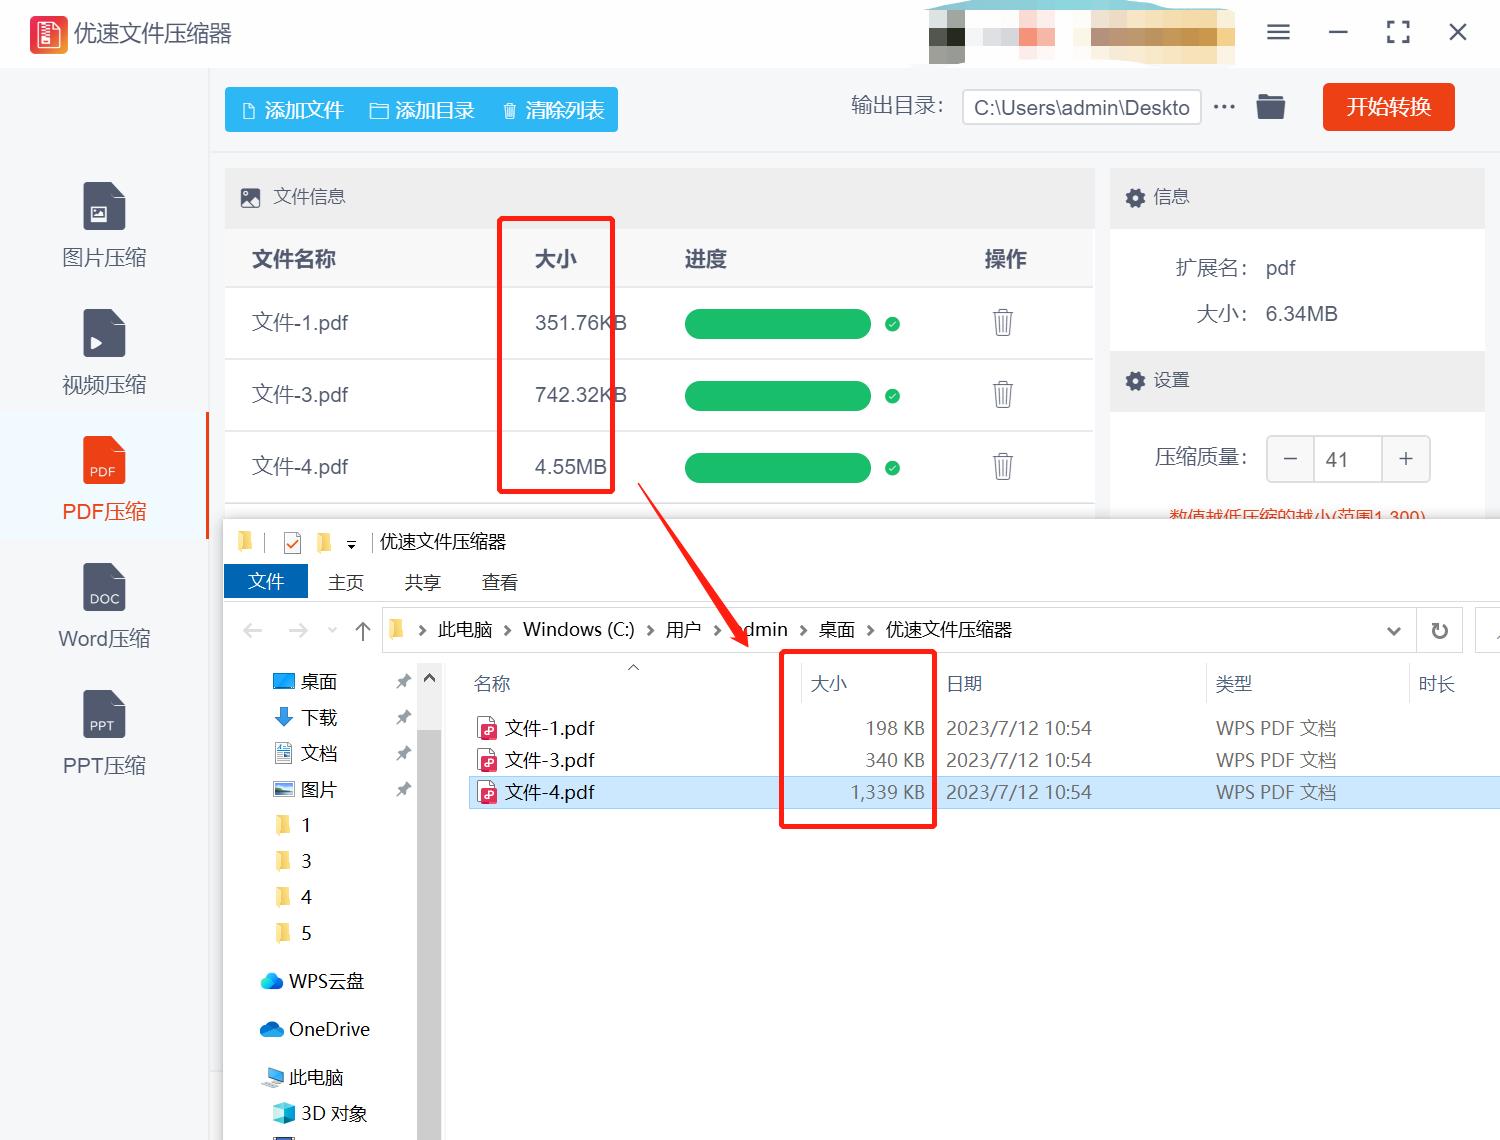Toggle the checkbox in Explorer quick access toolbar
Screen dimensions: 1500x1140
coord(291,541)
